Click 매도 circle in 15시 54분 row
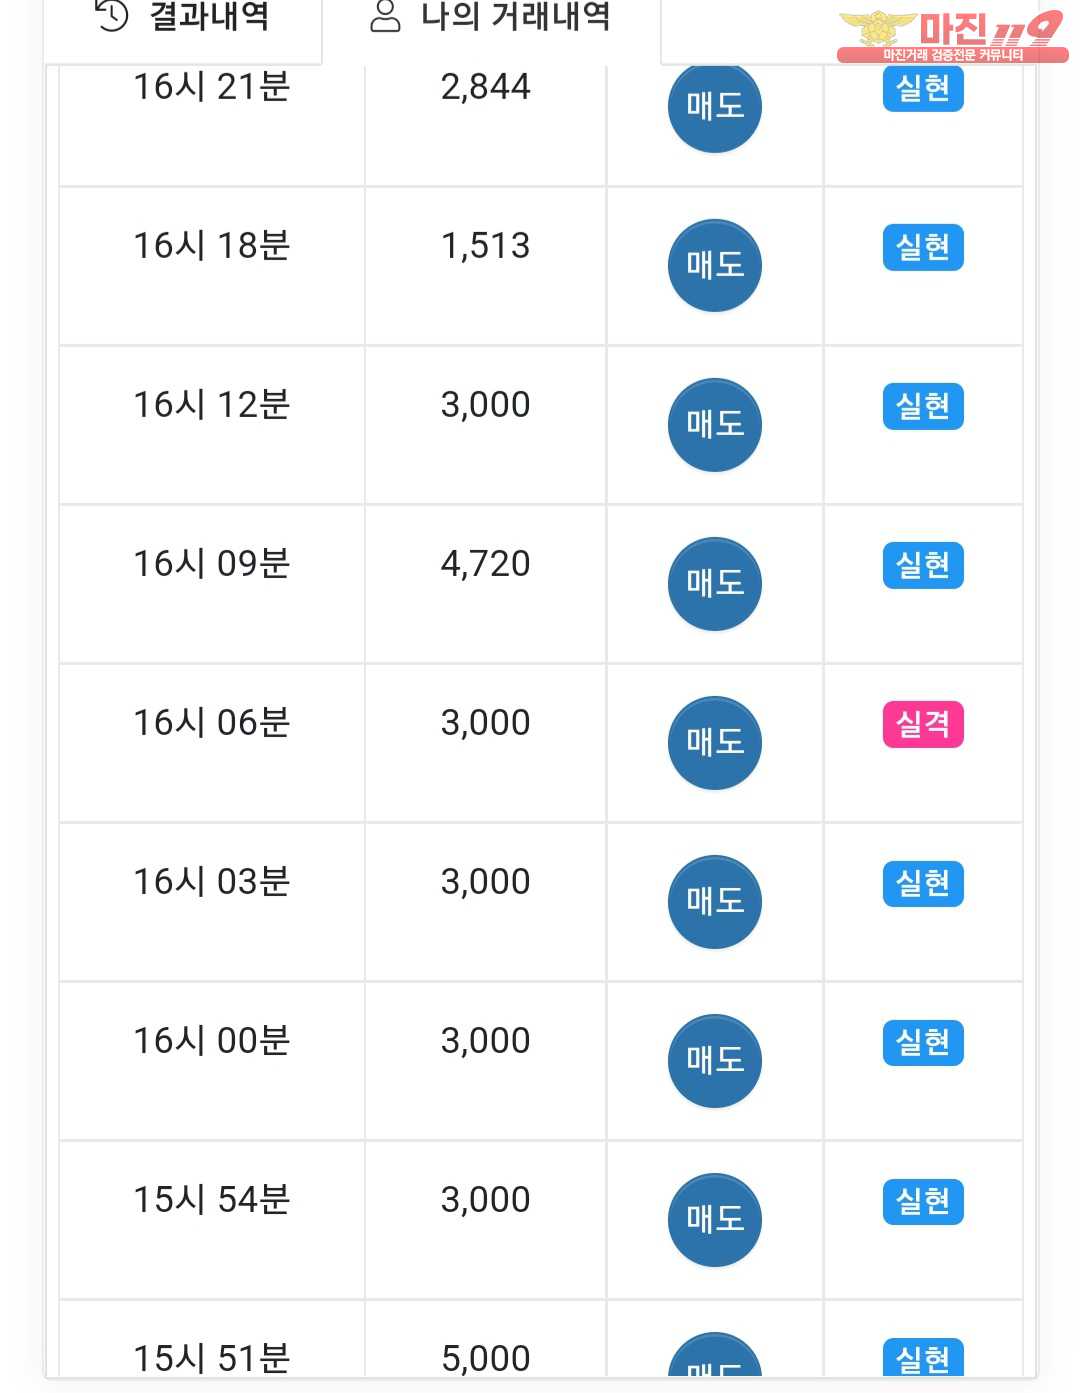Viewport: 1080px width, 1393px height. [x=715, y=1219]
